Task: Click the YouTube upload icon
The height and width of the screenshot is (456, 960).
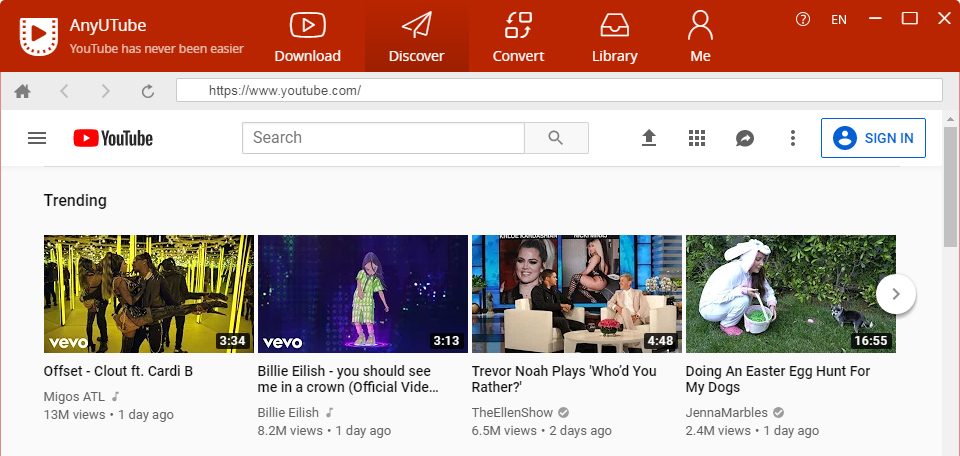Action: coord(649,138)
